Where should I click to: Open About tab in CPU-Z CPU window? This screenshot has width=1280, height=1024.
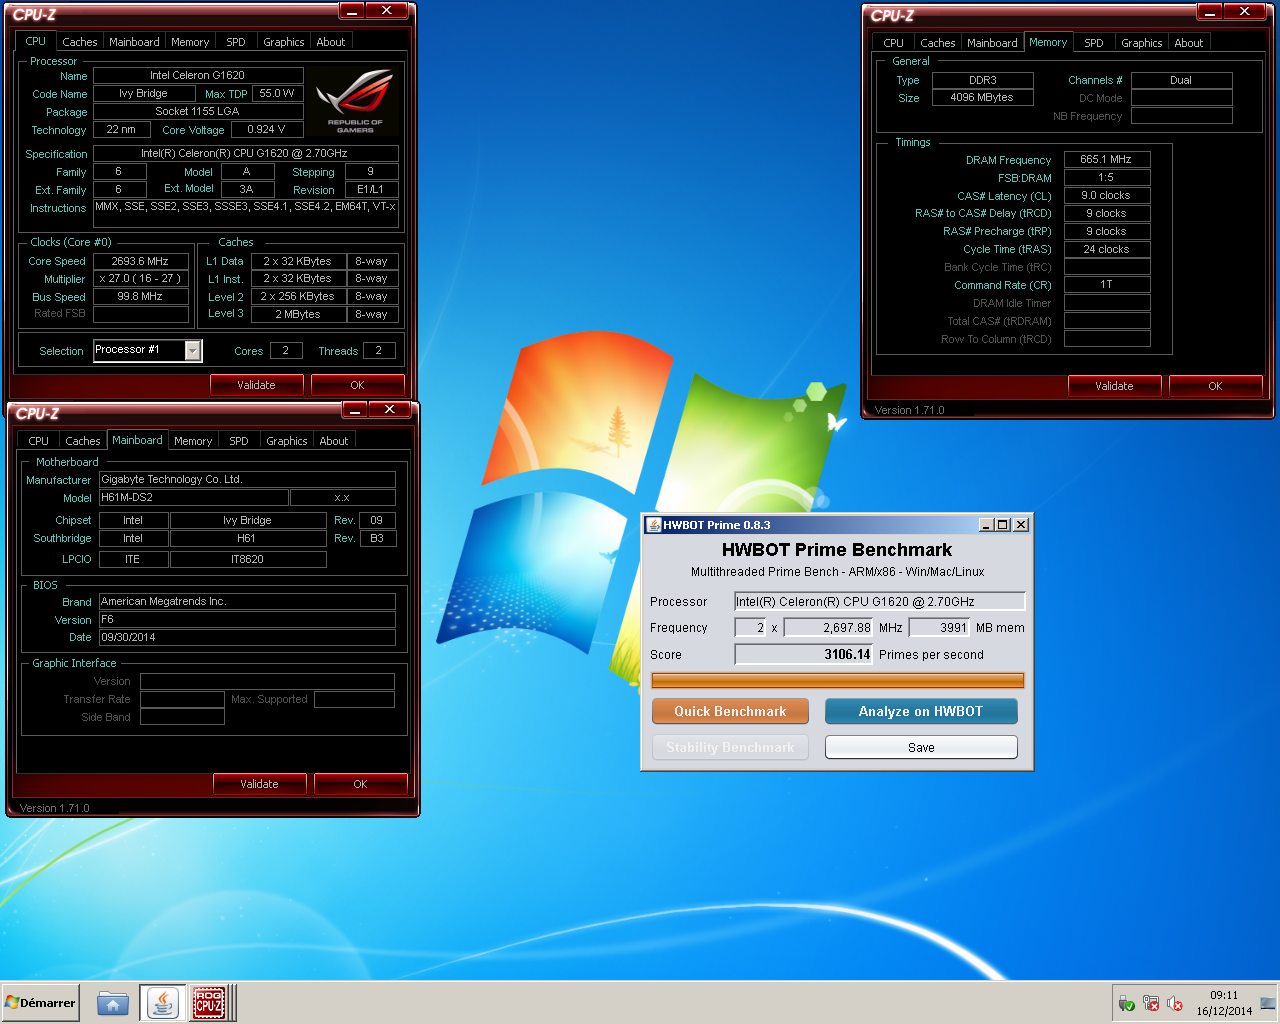pyautogui.click(x=331, y=42)
